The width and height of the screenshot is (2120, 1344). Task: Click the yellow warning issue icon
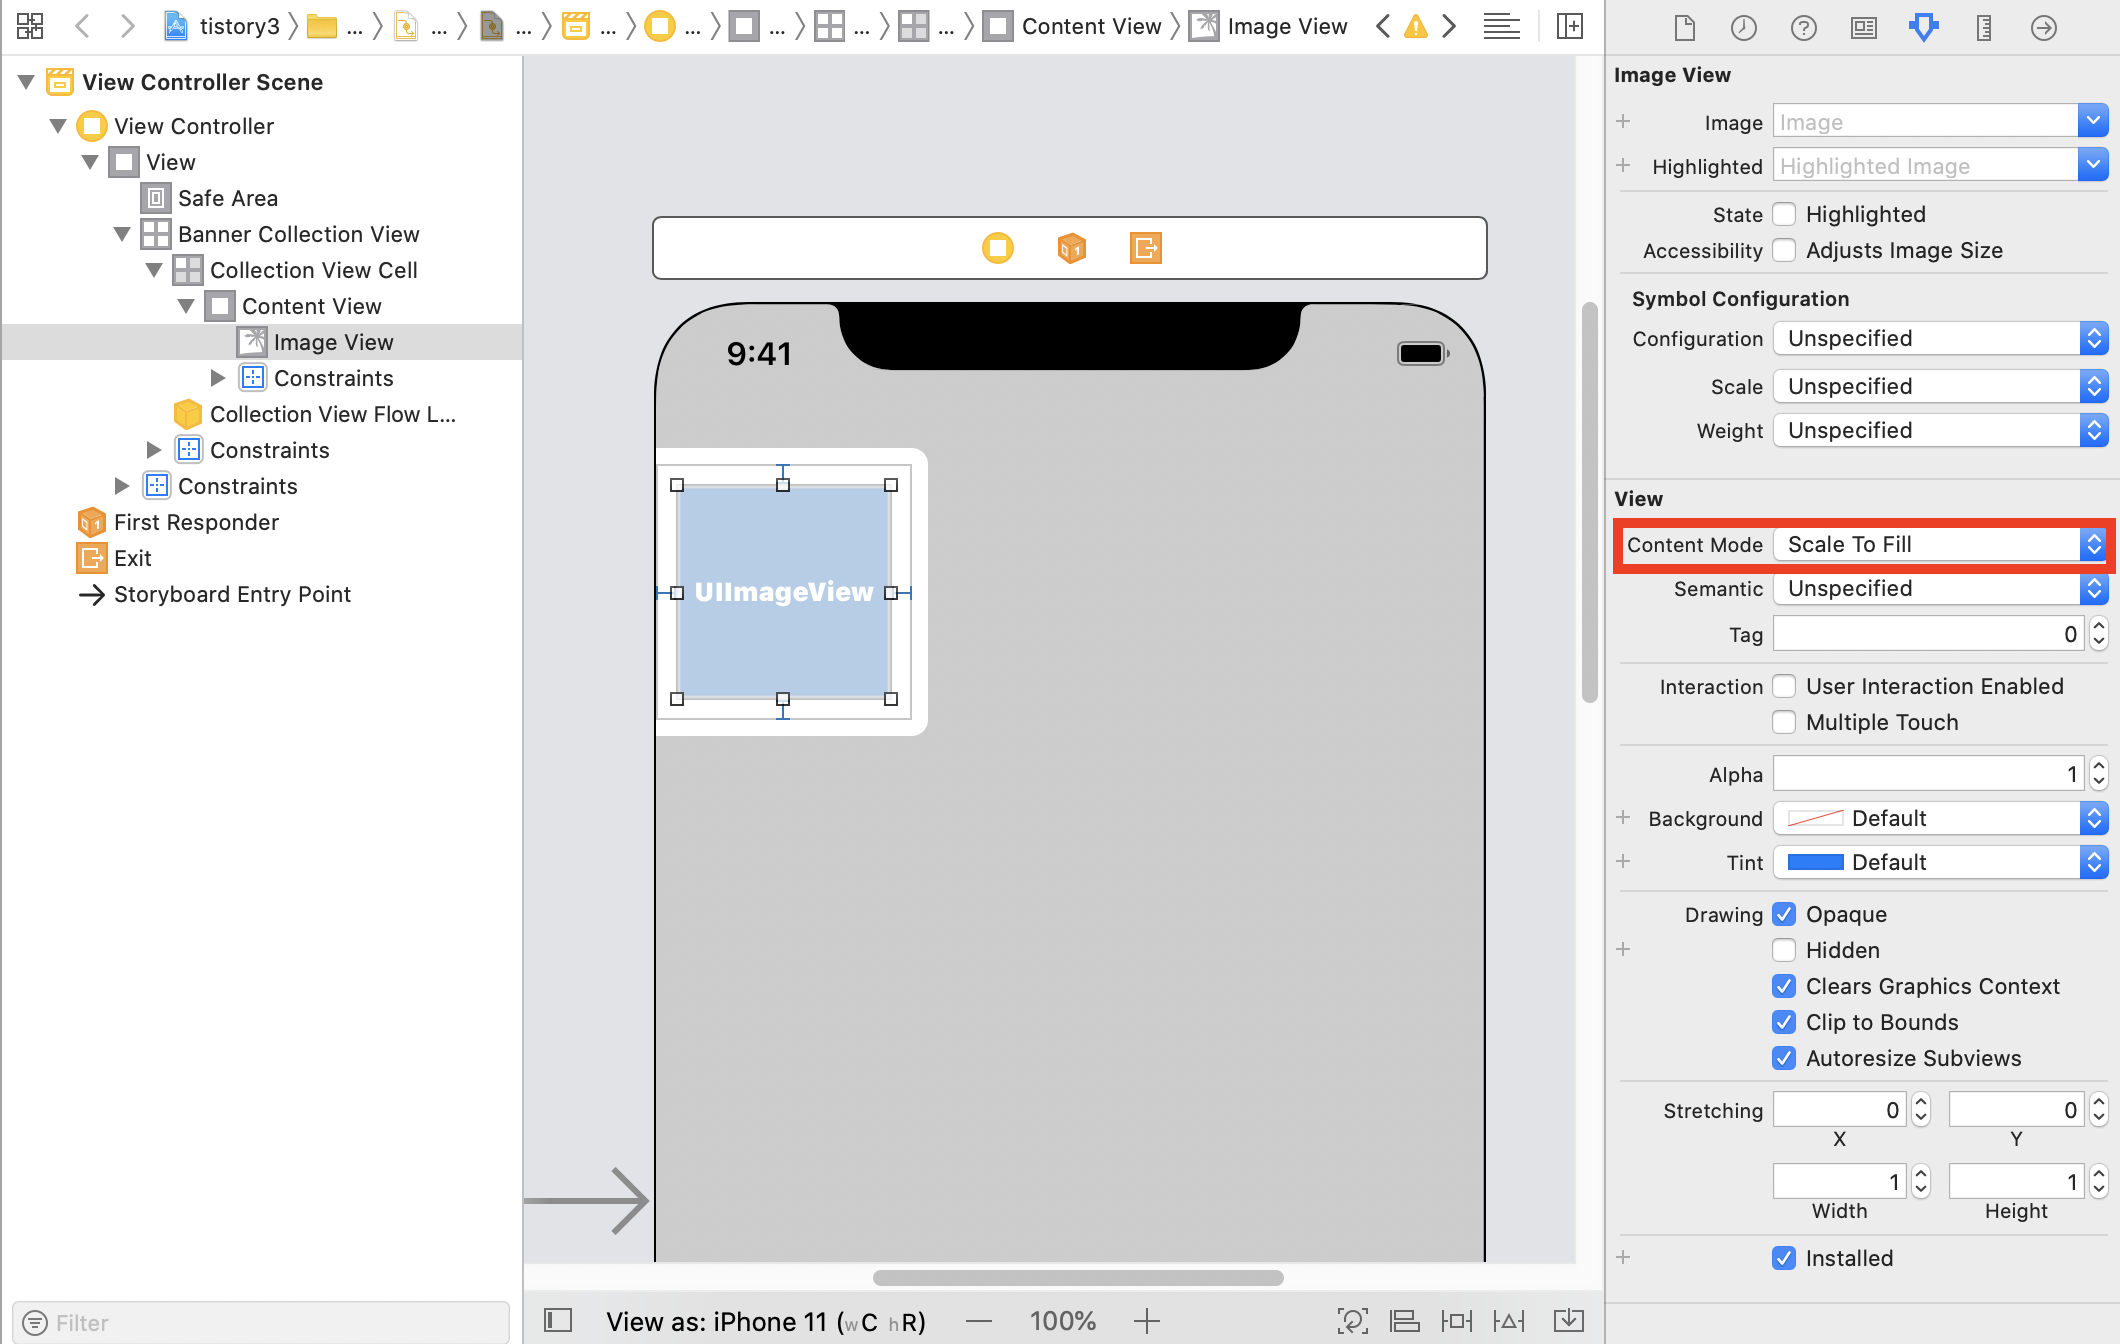[1416, 26]
